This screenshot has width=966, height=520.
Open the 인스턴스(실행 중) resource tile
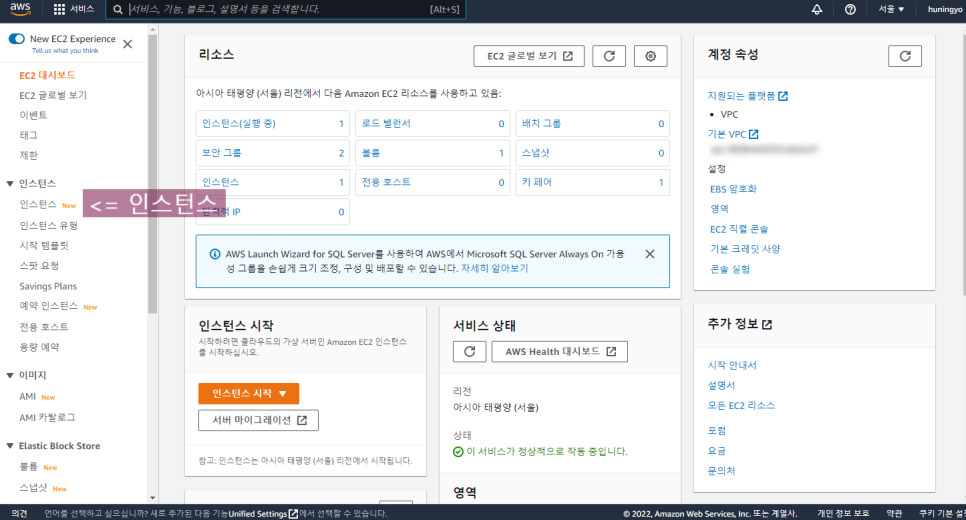[x=273, y=123]
